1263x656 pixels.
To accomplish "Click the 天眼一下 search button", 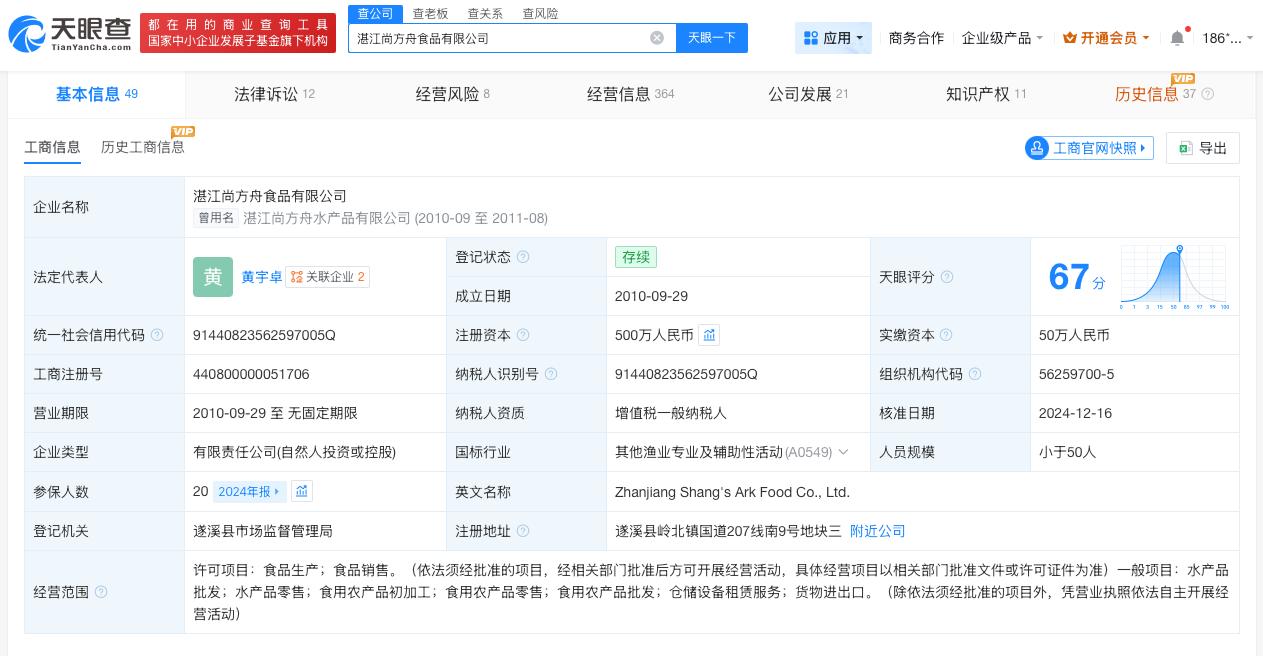I will [x=712, y=38].
